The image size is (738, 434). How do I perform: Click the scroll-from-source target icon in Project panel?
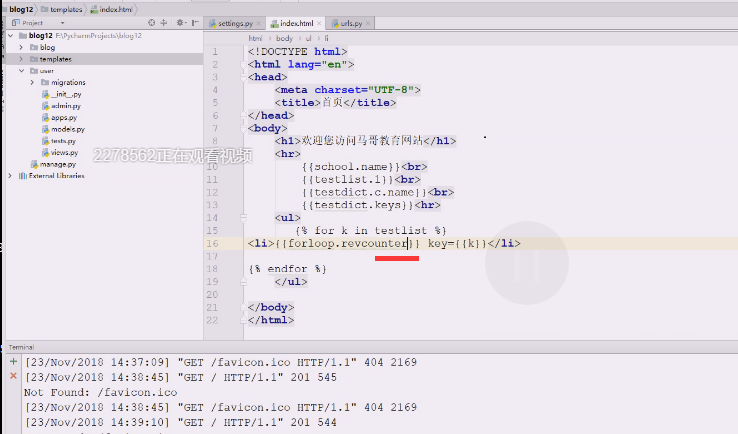(152, 23)
